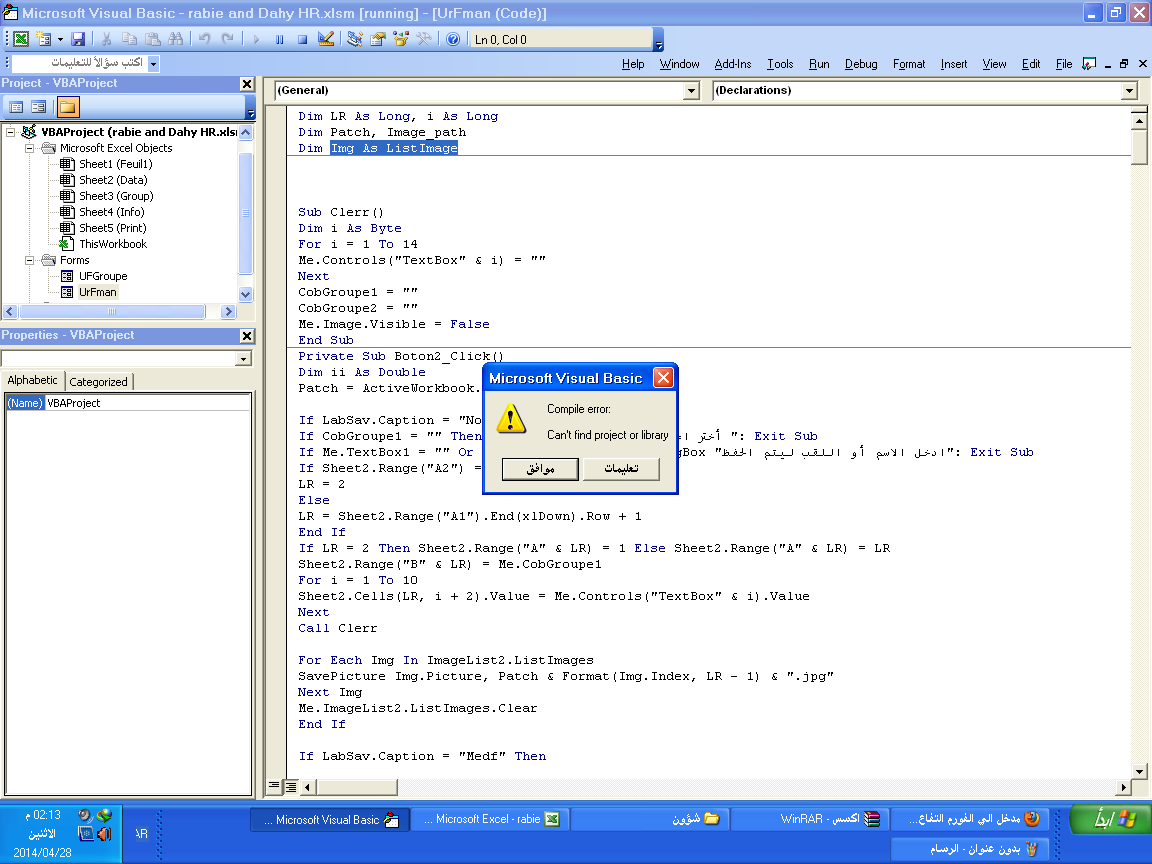Open the Run menu
This screenshot has width=1152, height=864.
coord(819,64)
